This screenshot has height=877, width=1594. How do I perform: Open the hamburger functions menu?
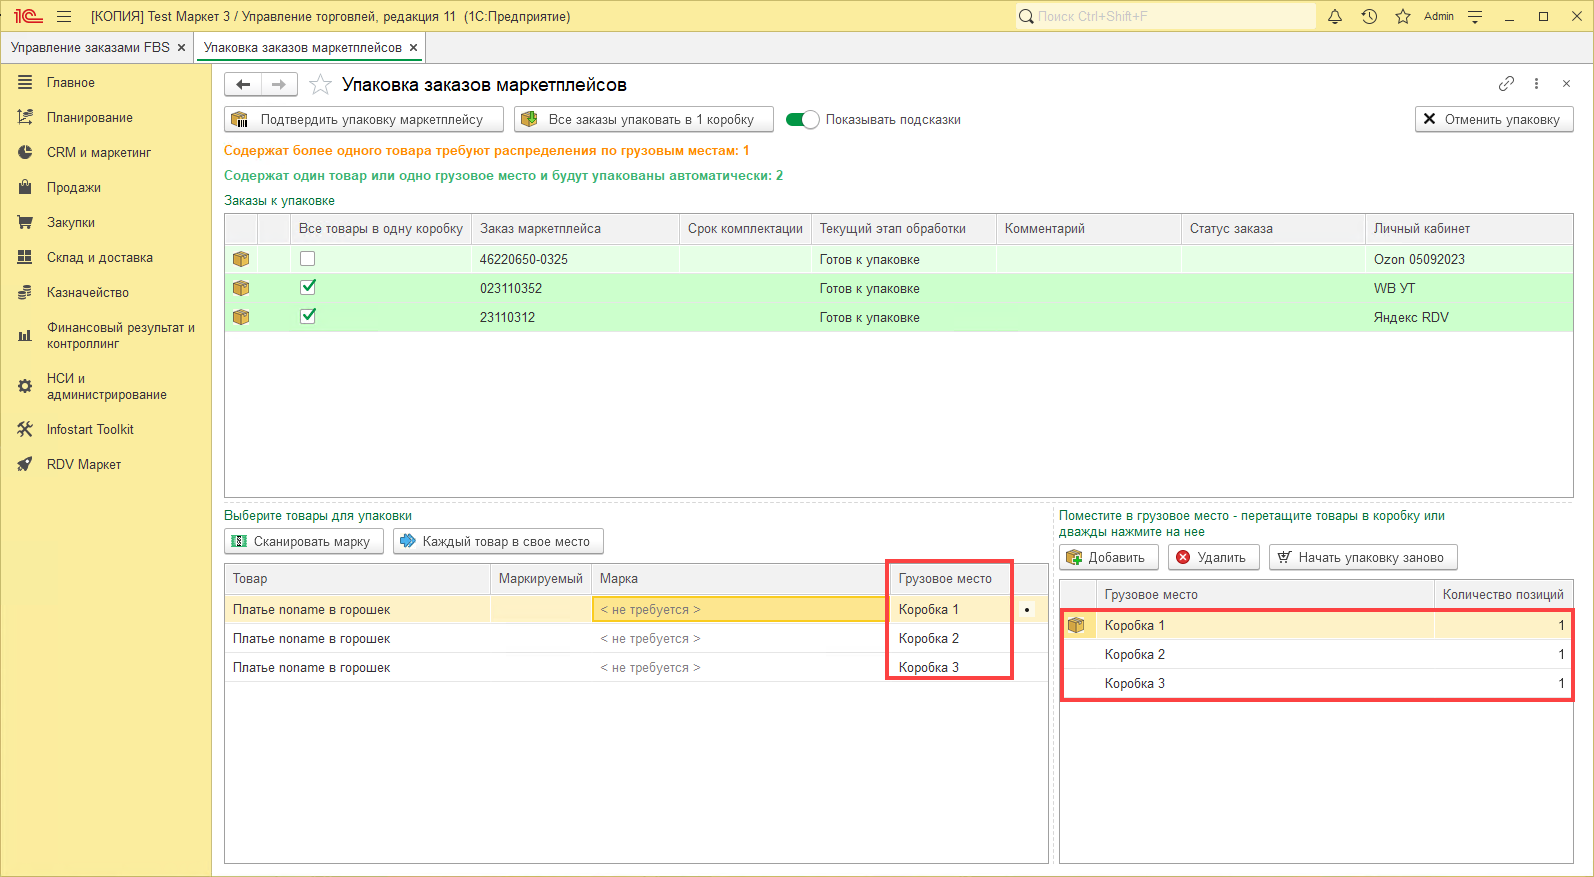point(64,16)
